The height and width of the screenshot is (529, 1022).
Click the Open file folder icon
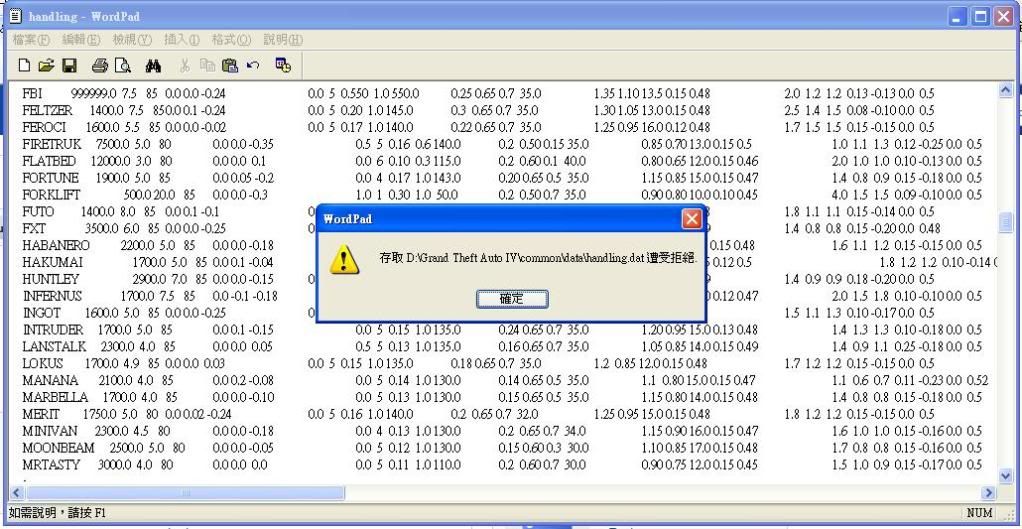point(47,64)
